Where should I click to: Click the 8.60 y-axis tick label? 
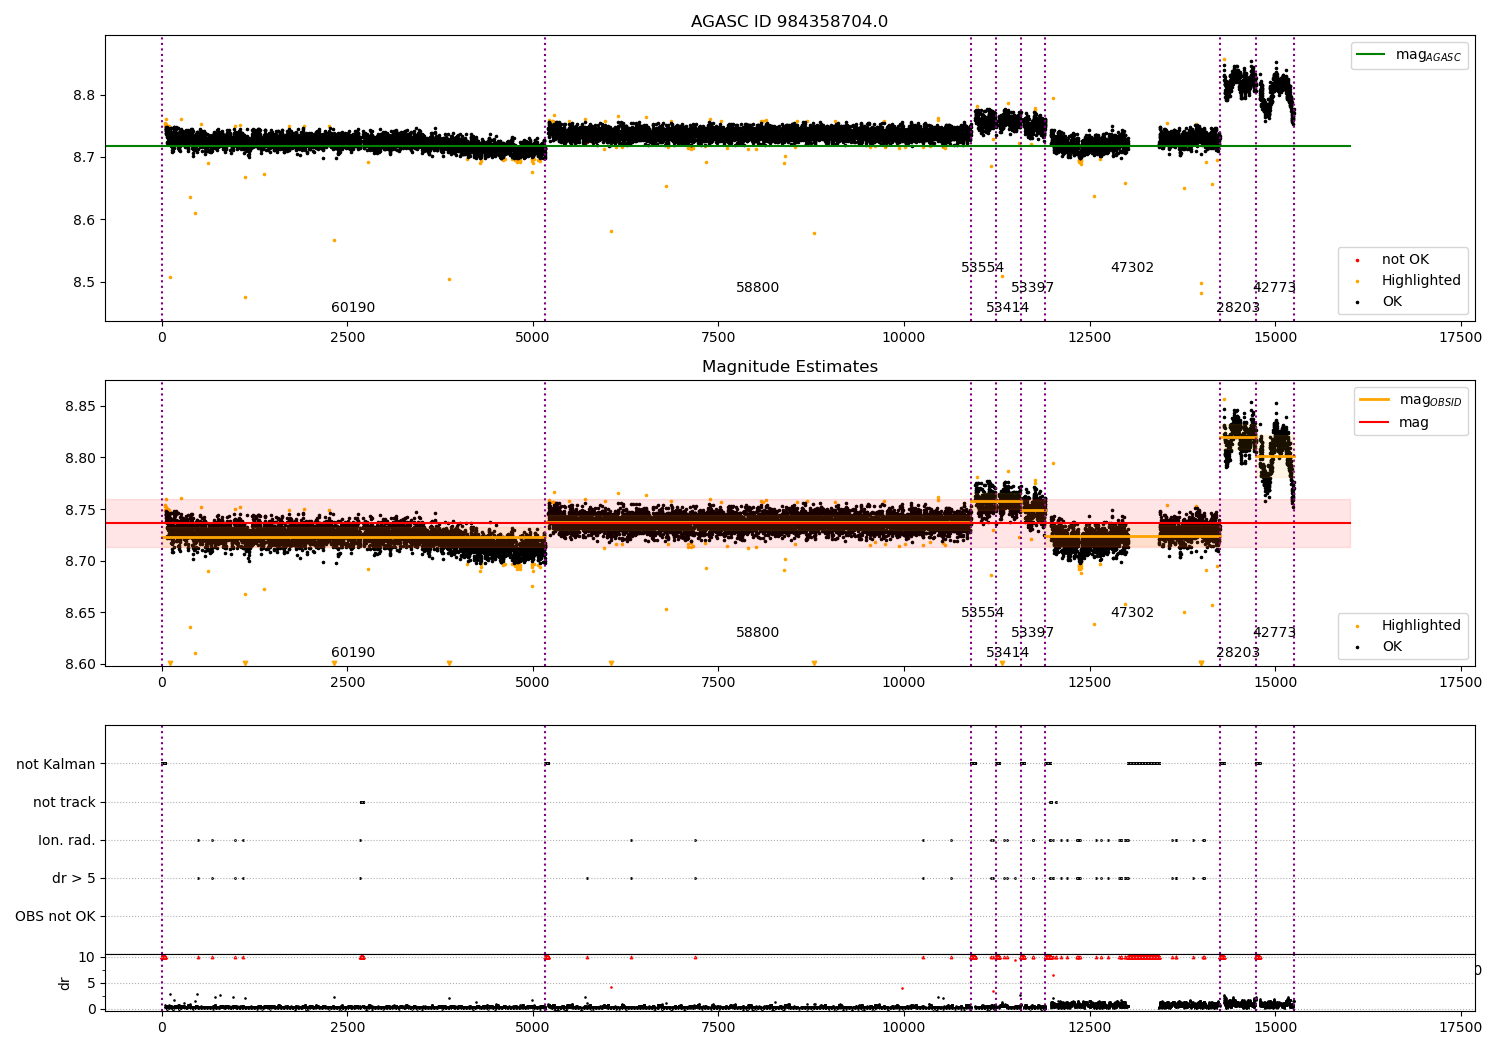(x=80, y=664)
